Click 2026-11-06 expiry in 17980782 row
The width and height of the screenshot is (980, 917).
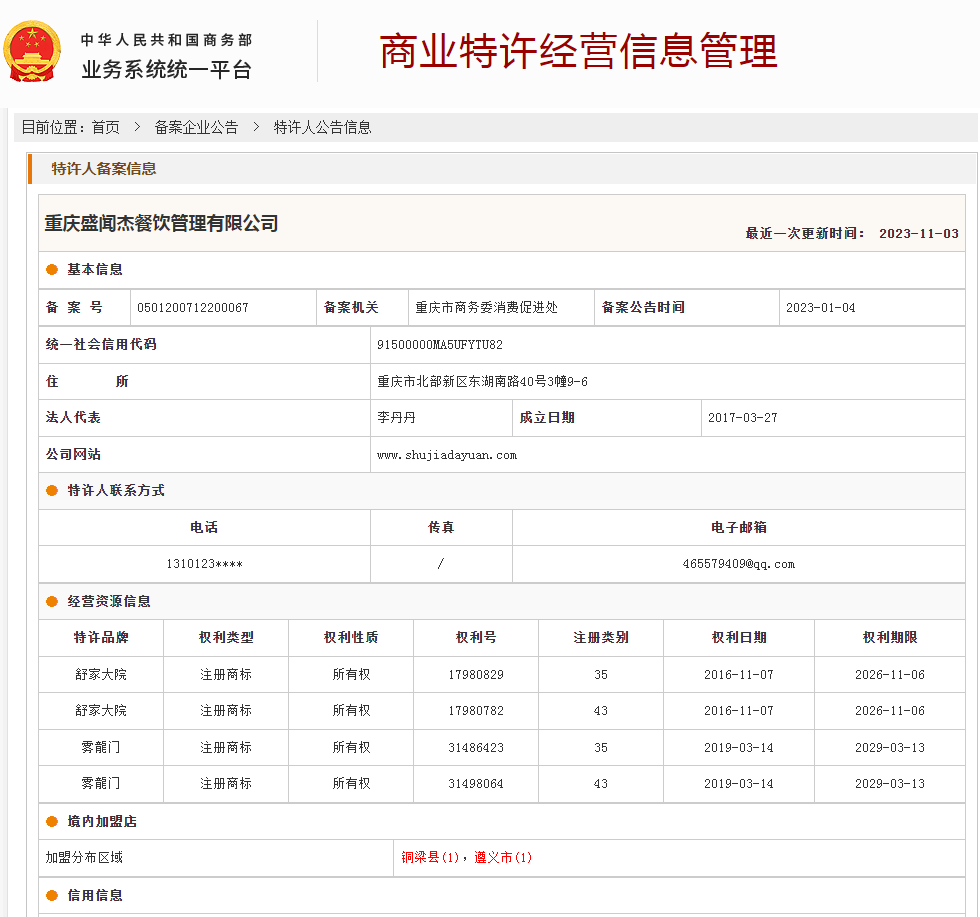[890, 711]
